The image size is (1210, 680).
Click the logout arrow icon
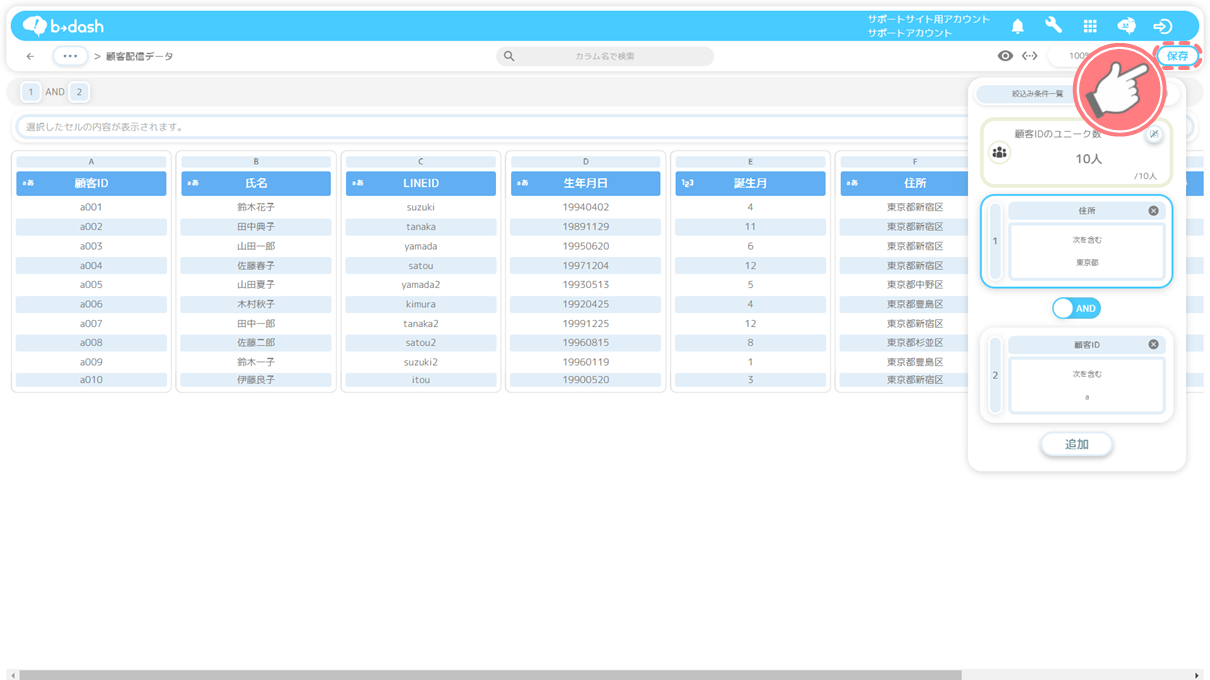coord(1162,26)
